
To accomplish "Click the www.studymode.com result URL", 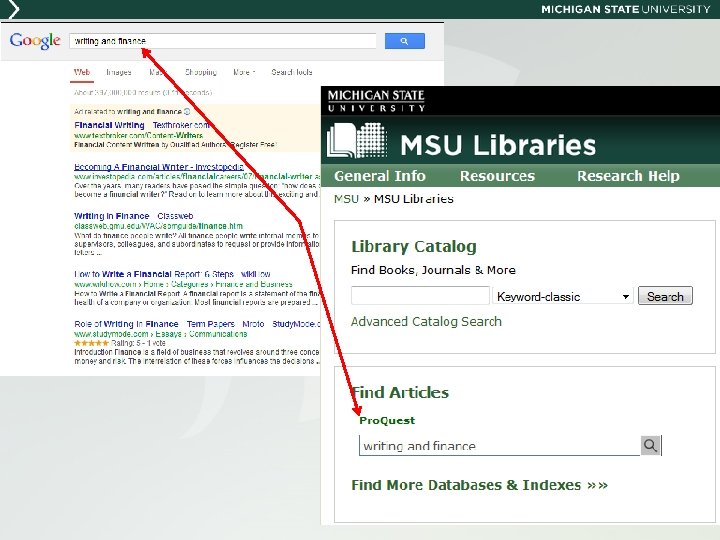I will (x=161, y=334).
